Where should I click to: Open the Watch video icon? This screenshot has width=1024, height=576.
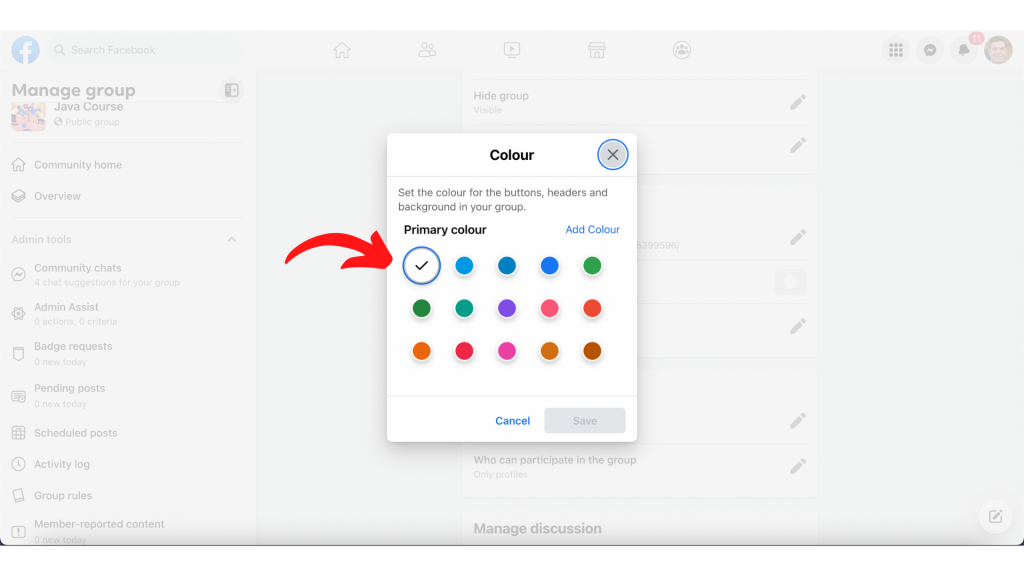pos(512,50)
